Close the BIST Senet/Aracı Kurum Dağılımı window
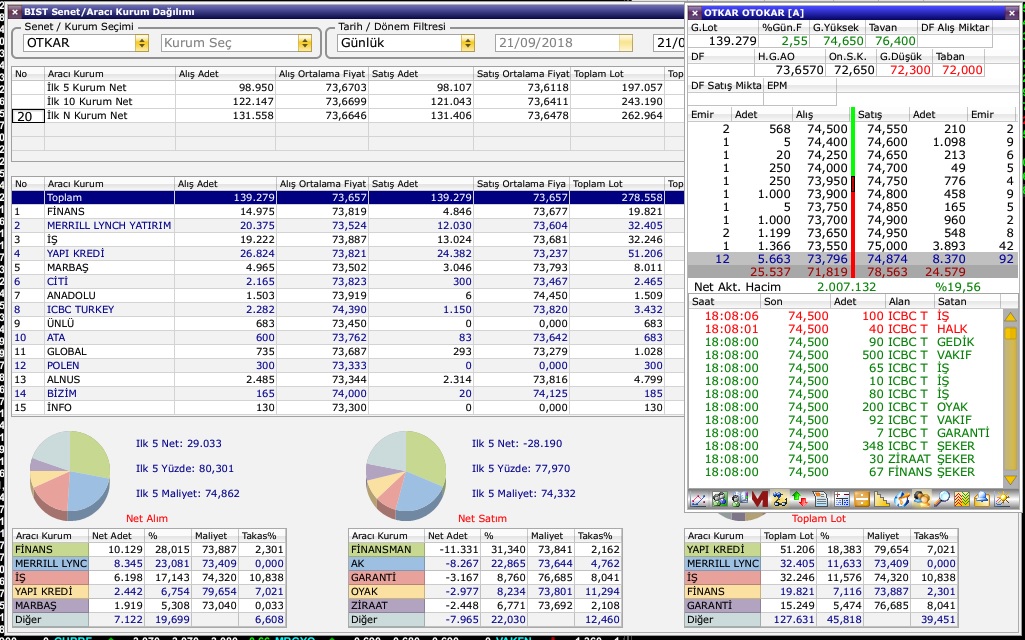 click(x=15, y=12)
